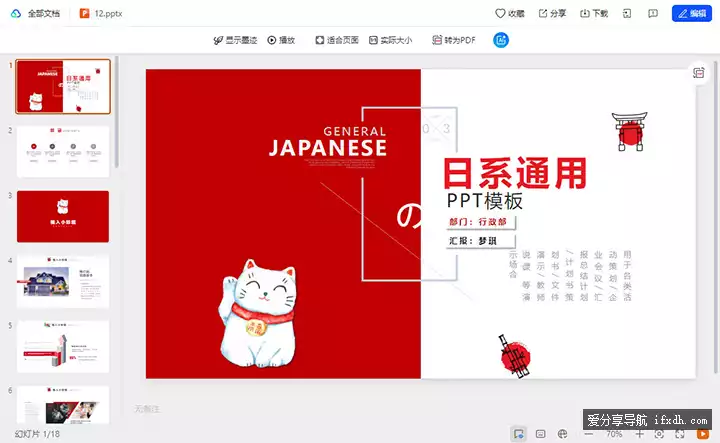The height and width of the screenshot is (443, 720).
Task: Open 全部文档 (All Documents)
Action: [44, 13]
